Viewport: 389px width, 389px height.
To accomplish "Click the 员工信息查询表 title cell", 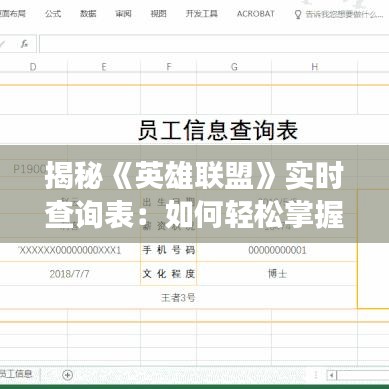I will point(218,130).
